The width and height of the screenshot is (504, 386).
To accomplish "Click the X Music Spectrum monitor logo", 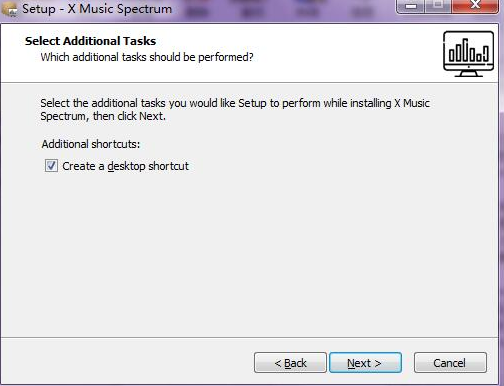I will (468, 54).
